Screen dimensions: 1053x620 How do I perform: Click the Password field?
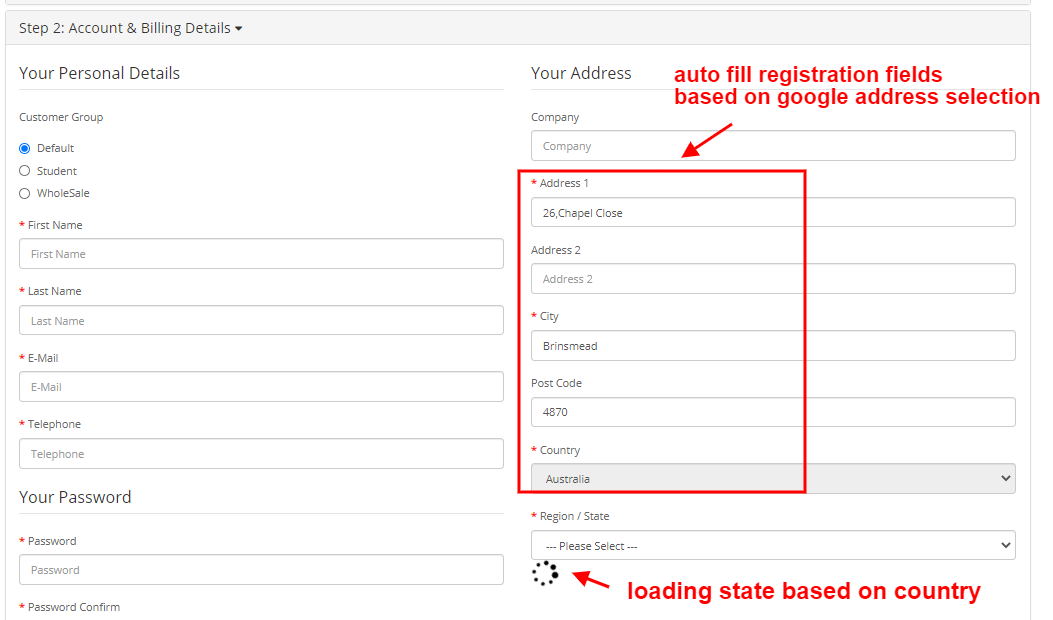[261, 570]
